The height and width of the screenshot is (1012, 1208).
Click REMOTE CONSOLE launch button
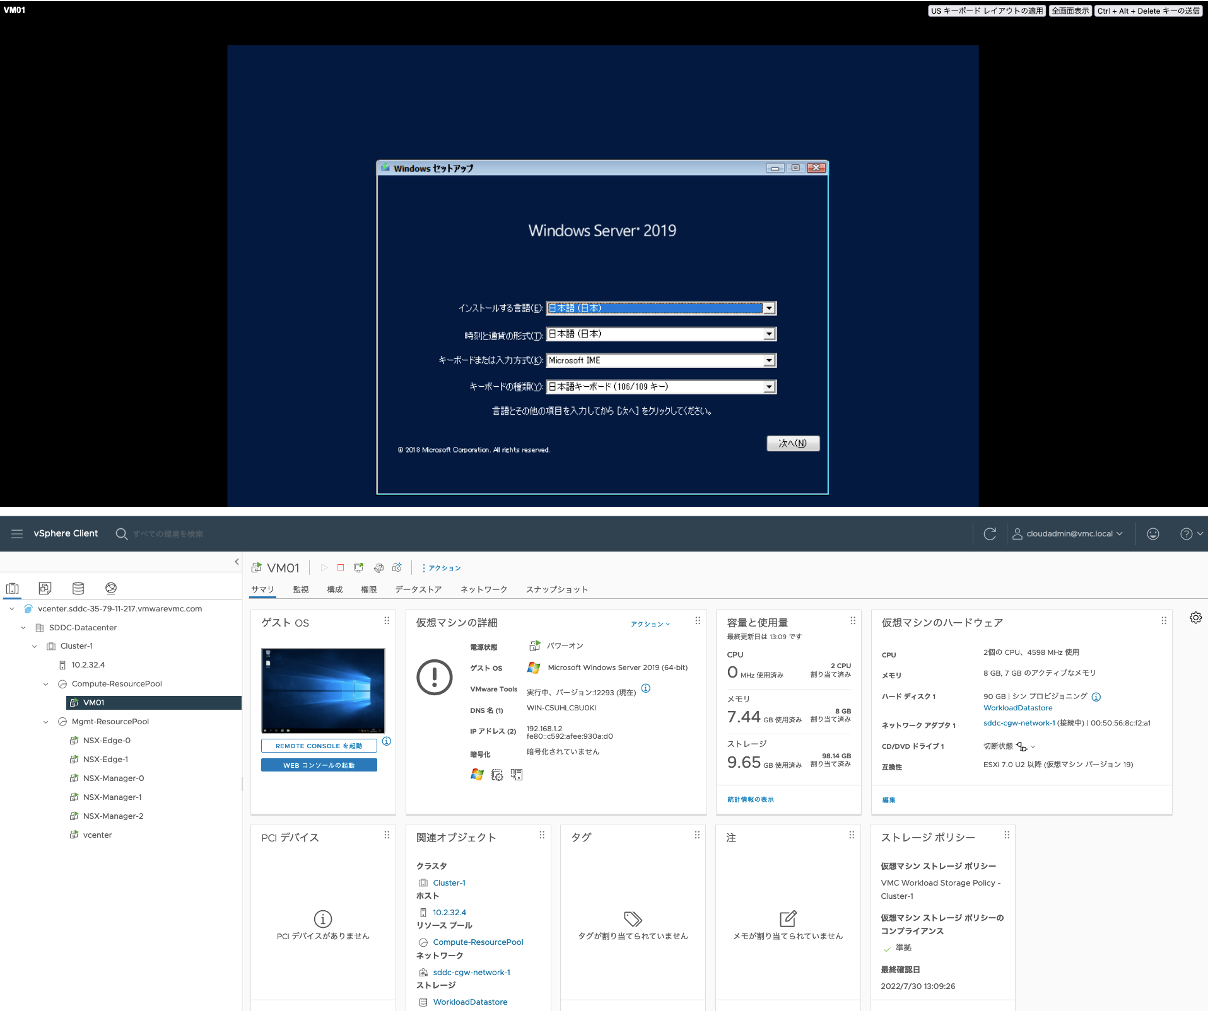319,746
